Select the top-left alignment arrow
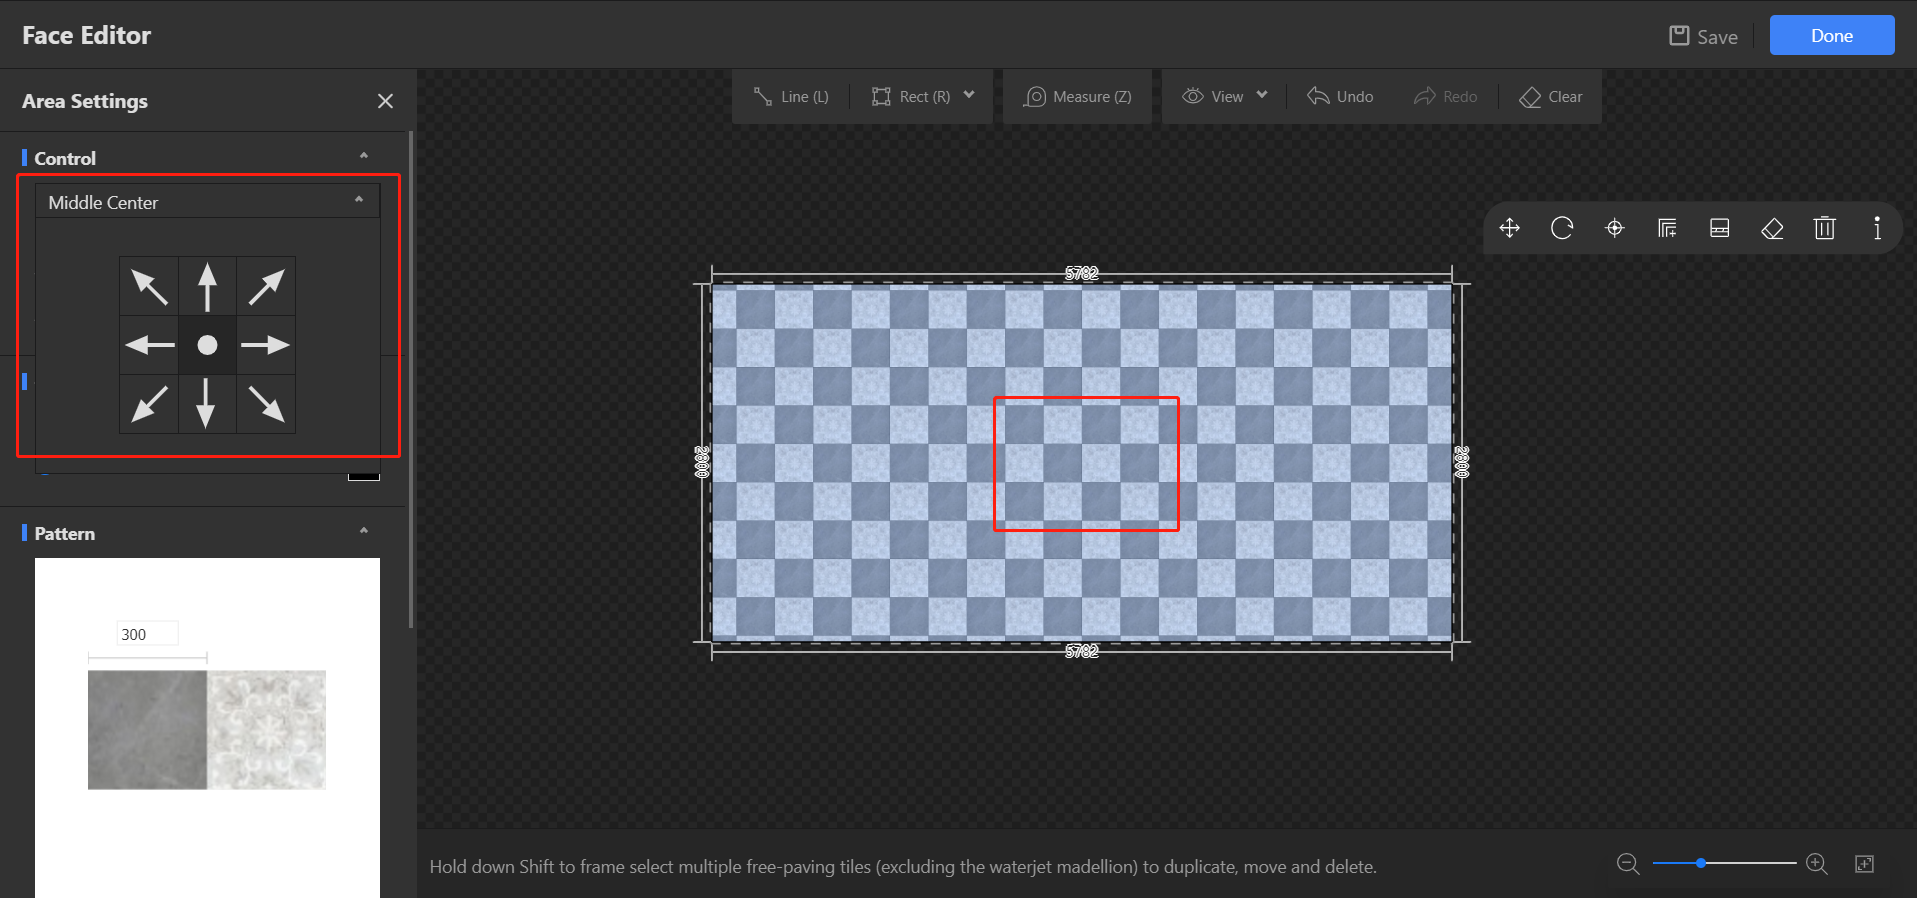1917x898 pixels. pyautogui.click(x=149, y=287)
